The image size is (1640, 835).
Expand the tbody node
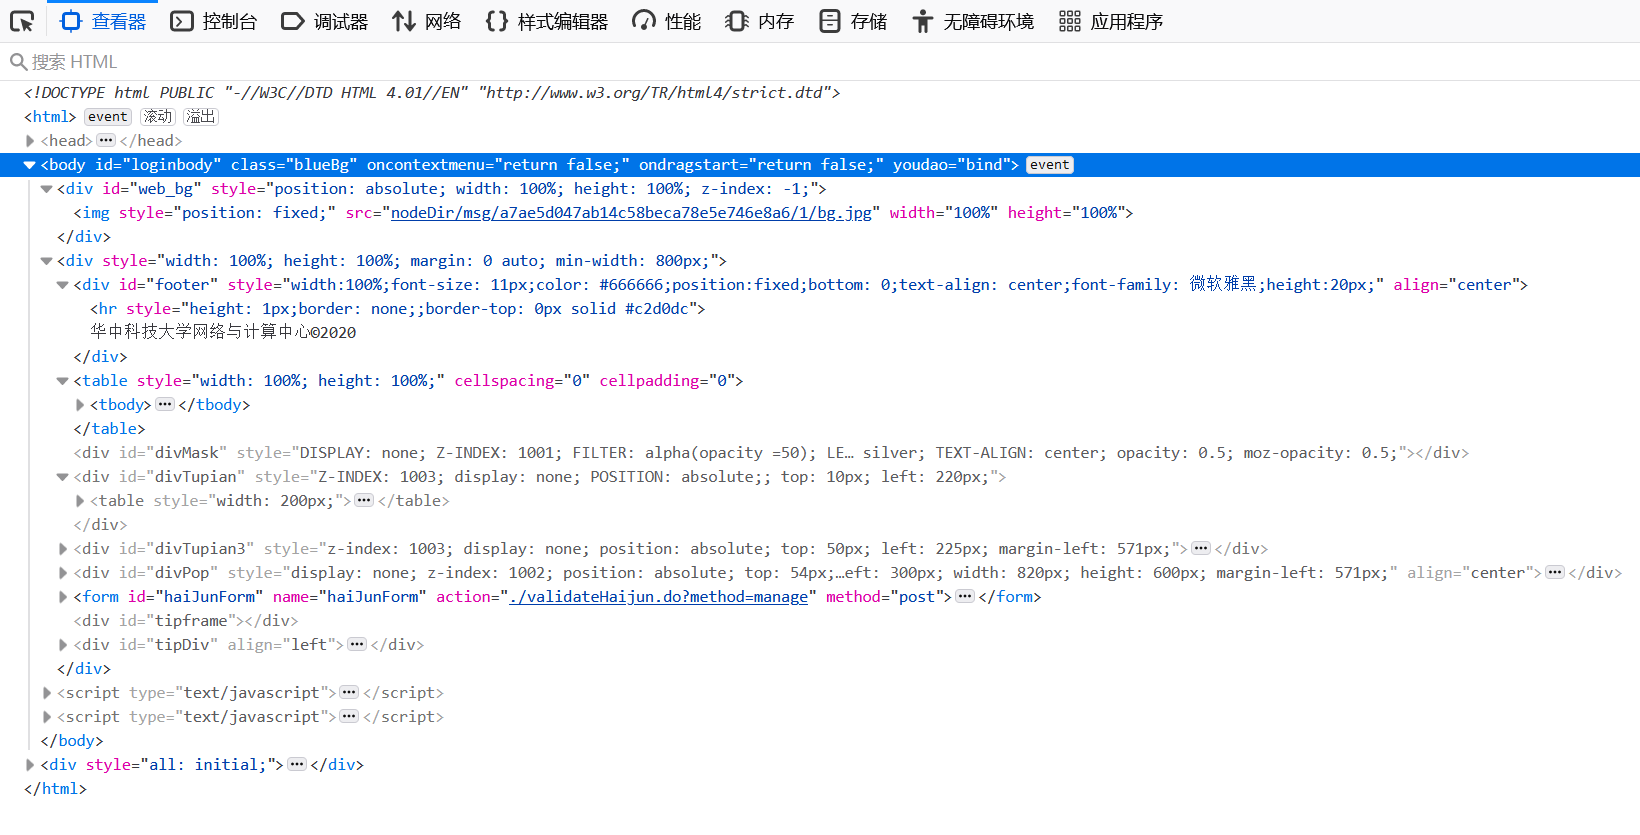pos(80,405)
